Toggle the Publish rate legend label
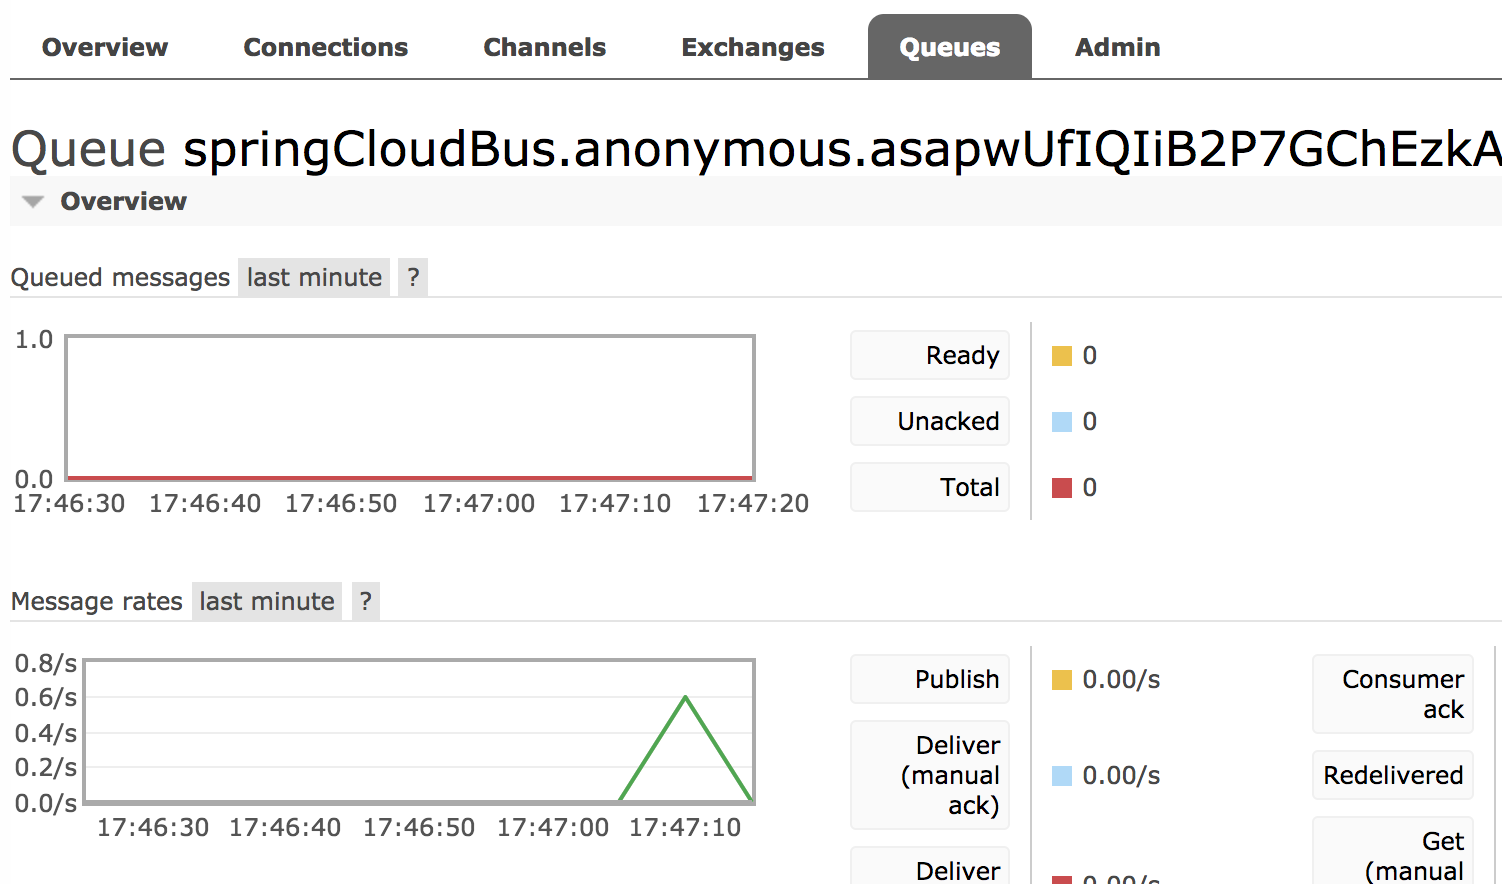 click(x=930, y=679)
